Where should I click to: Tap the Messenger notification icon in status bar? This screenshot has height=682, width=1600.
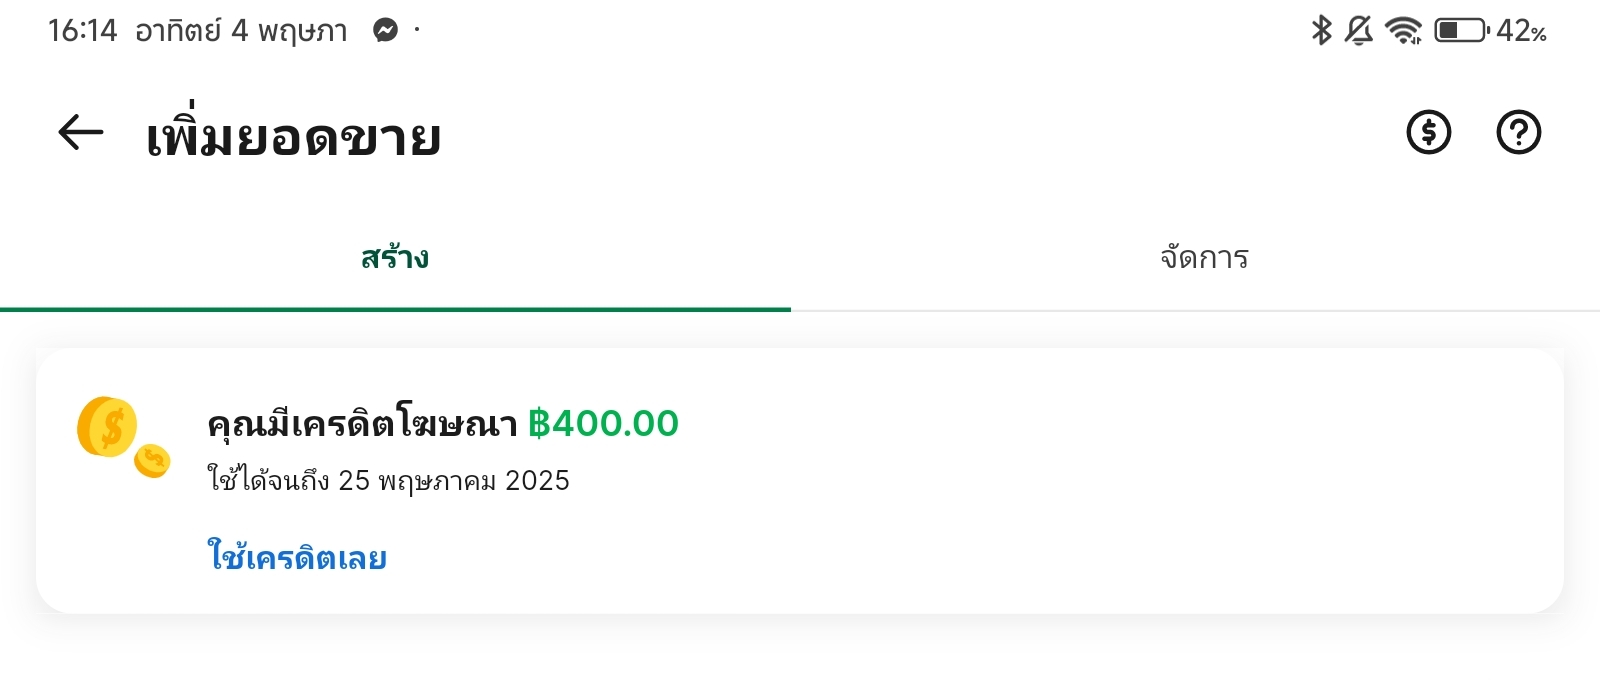[x=385, y=31]
